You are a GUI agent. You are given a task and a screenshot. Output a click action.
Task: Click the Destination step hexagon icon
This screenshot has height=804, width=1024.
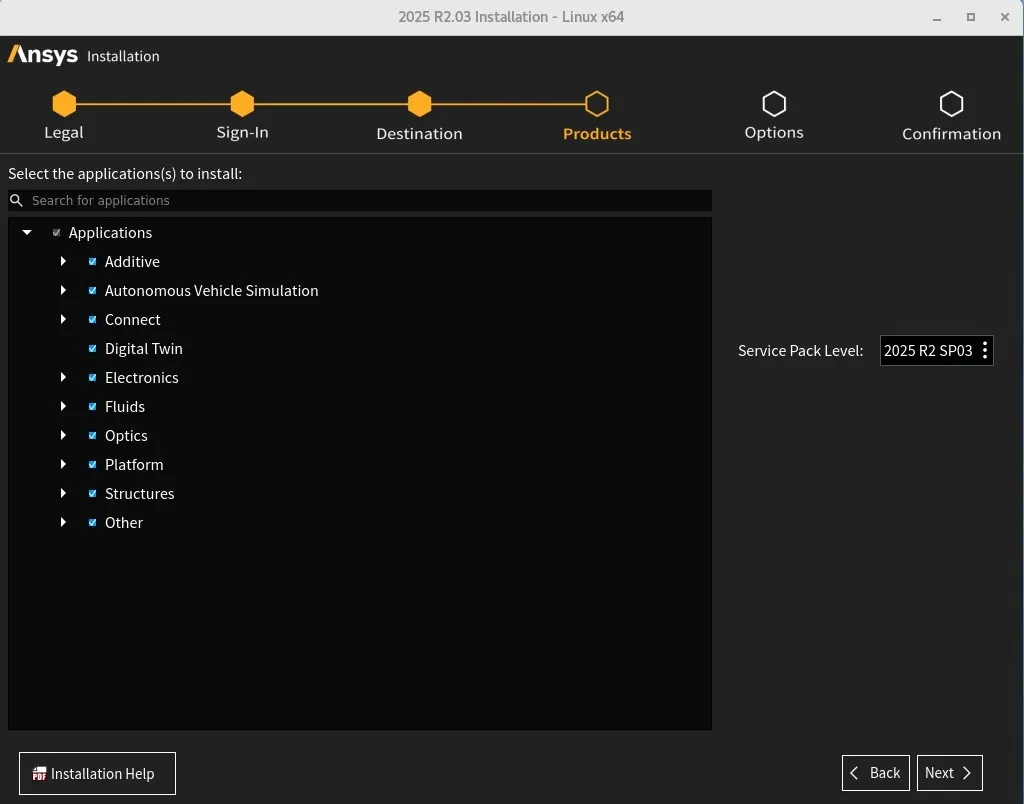click(419, 103)
